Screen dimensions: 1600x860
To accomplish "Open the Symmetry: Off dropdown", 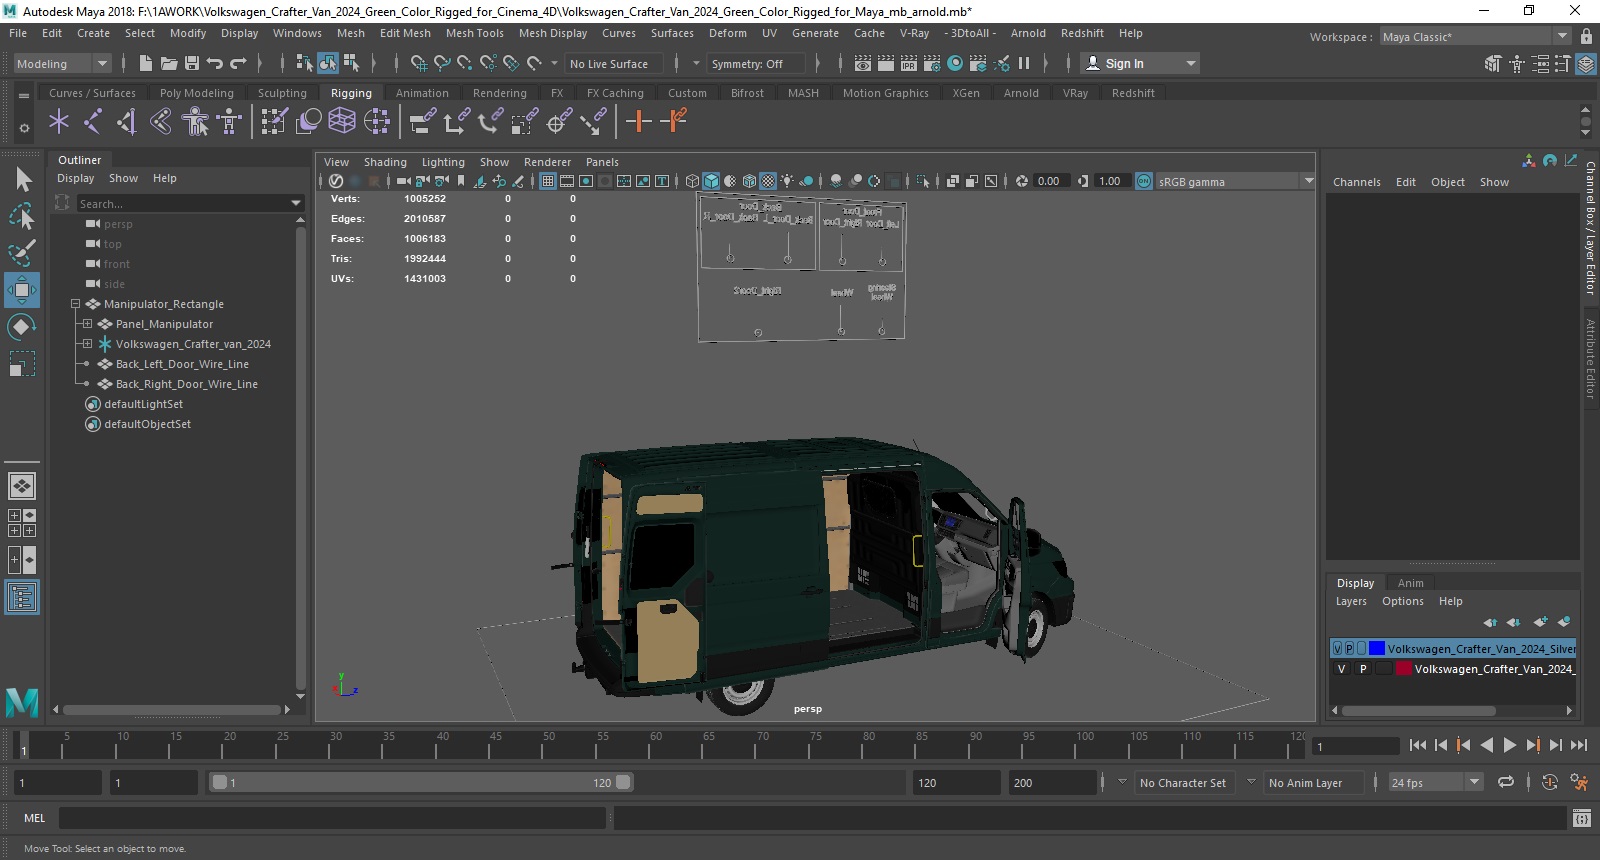I will pos(757,63).
